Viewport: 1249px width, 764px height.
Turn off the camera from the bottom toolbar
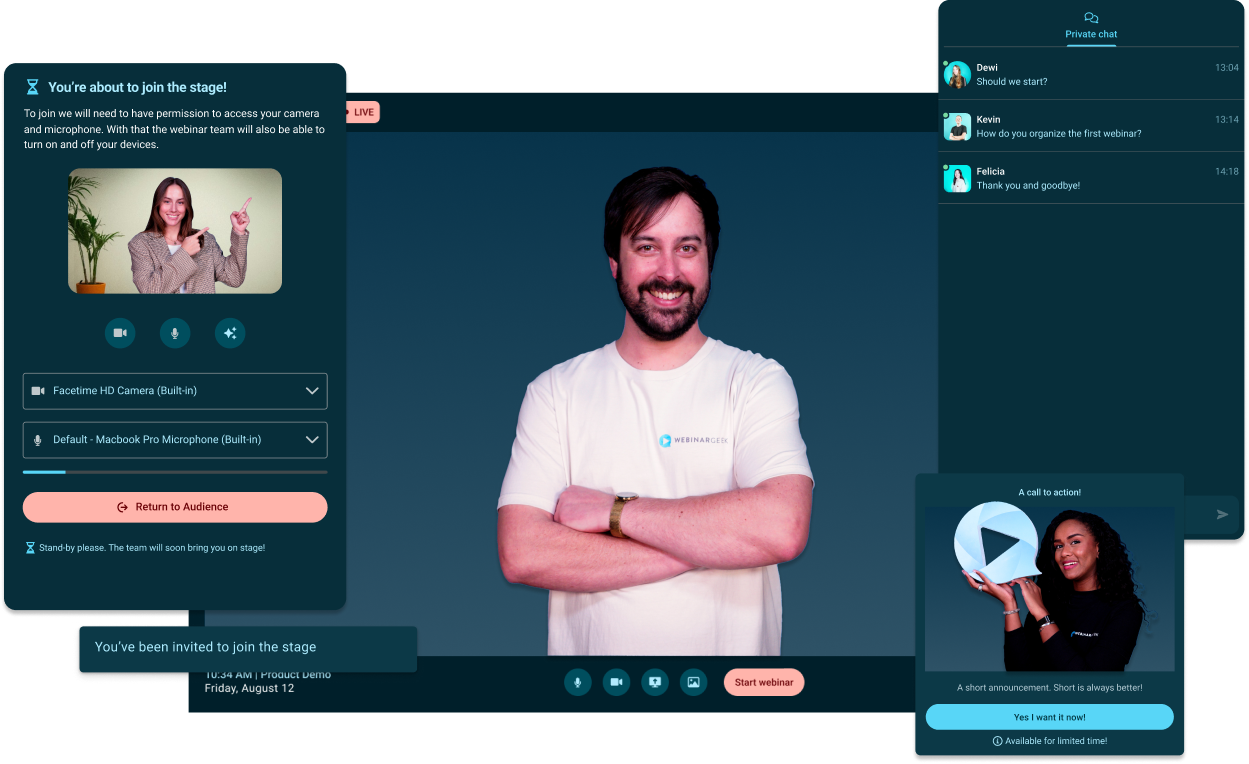(616, 682)
